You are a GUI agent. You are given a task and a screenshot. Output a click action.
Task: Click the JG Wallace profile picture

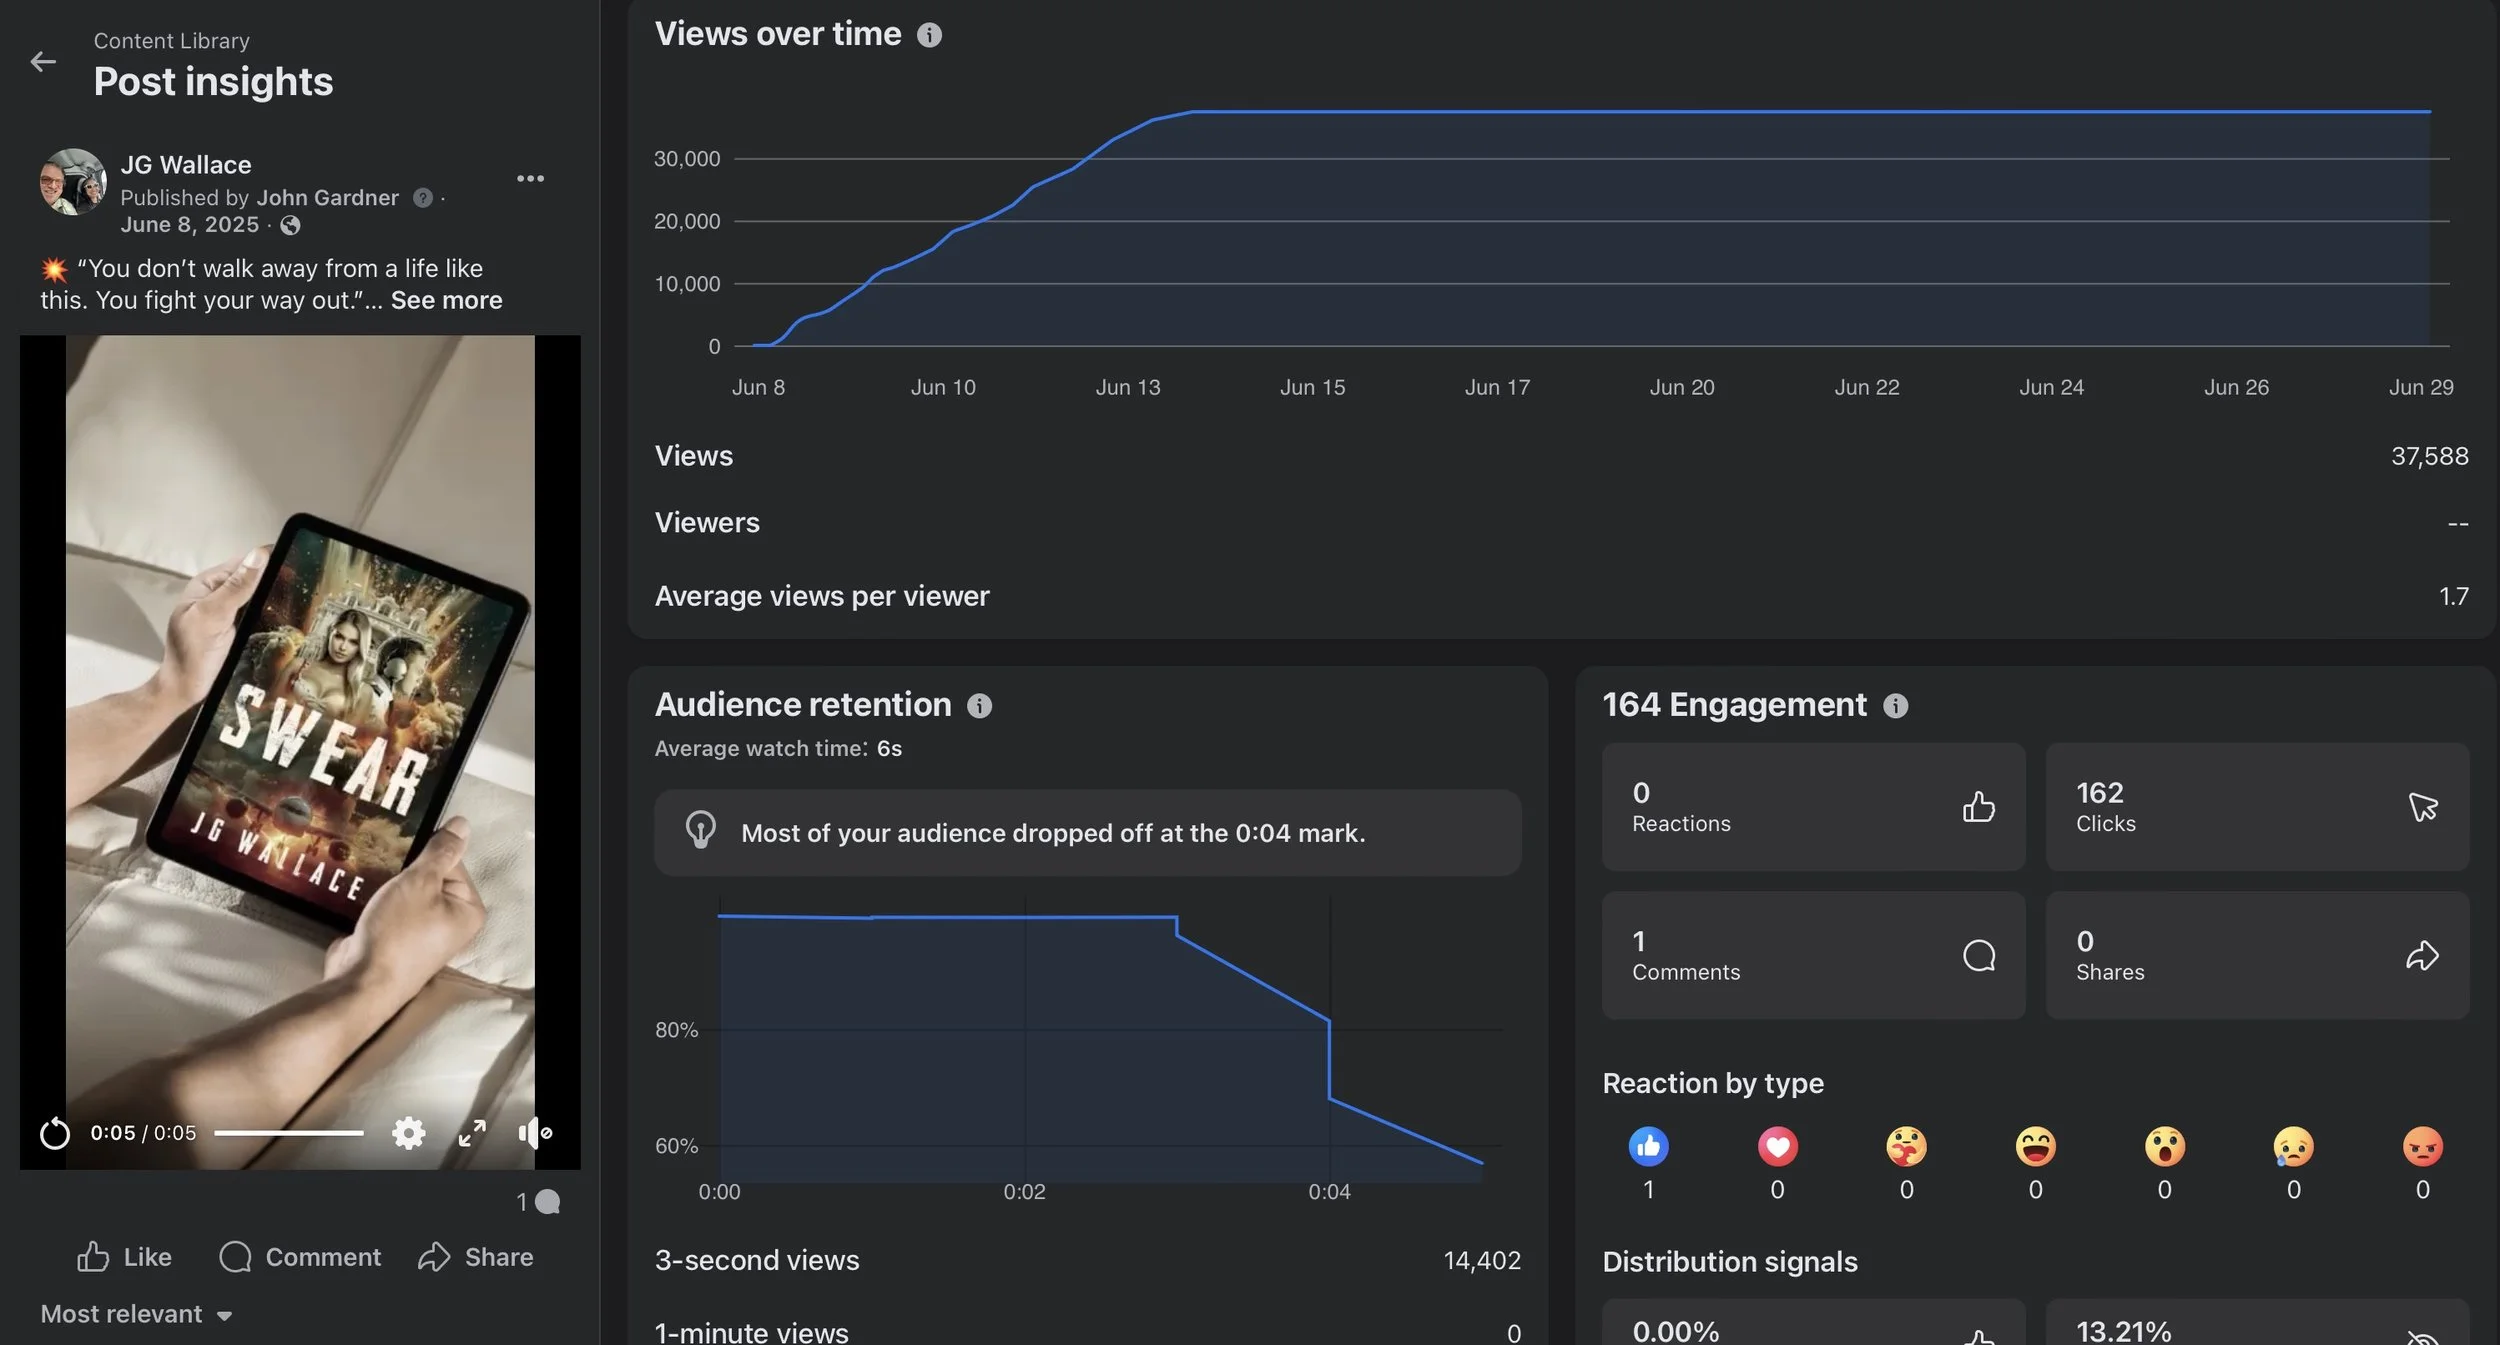tap(73, 182)
